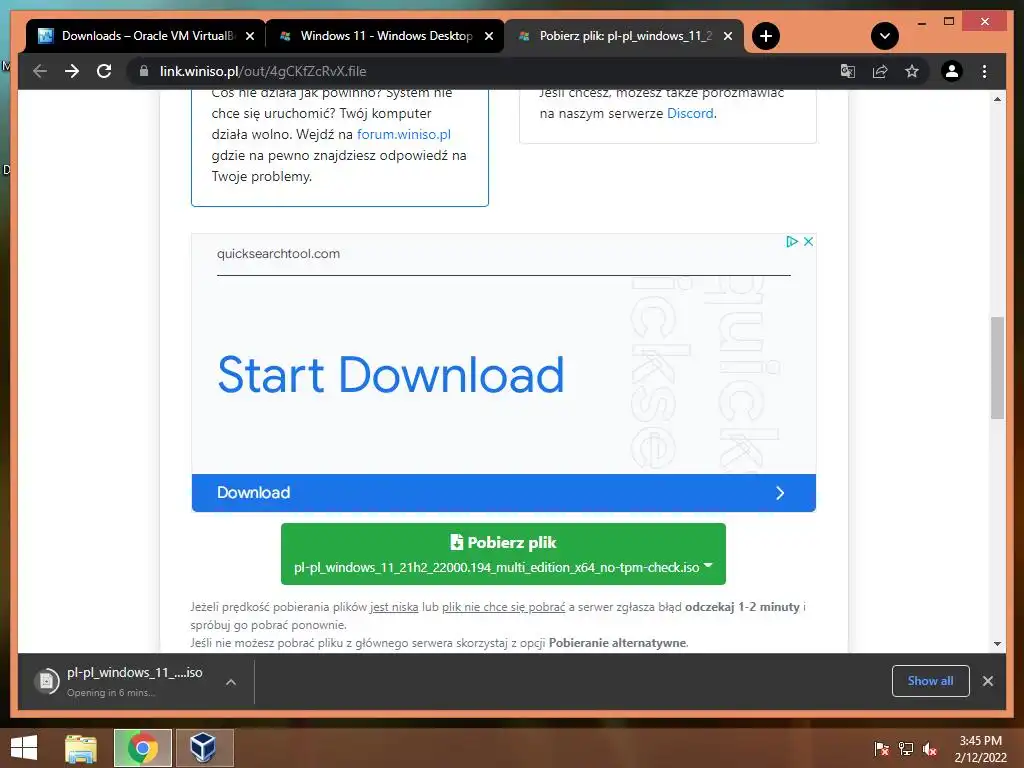Click the network tray icon

906,748
